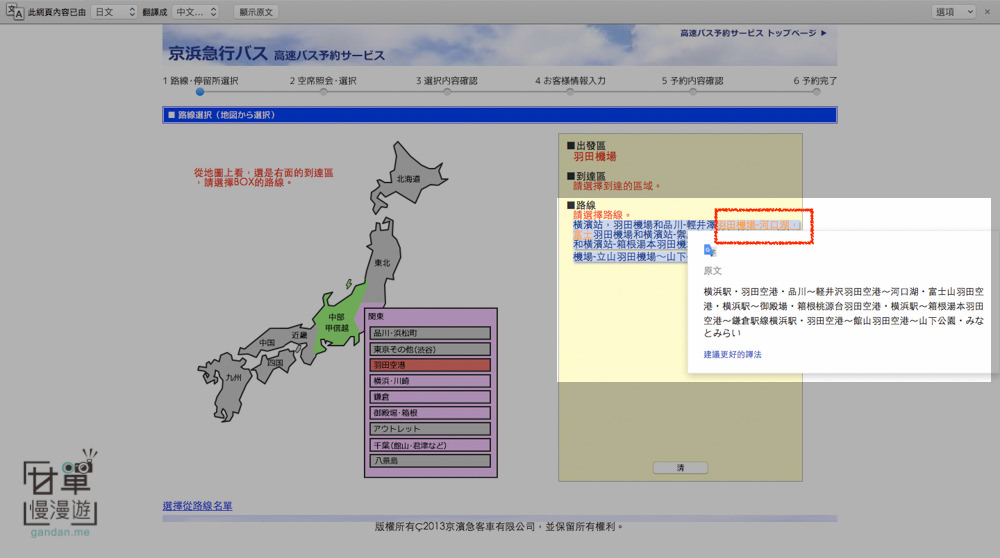Viewport: 1000px width, 558px height.
Task: Select 八景島 in the 関東 list
Action: click(x=430, y=460)
